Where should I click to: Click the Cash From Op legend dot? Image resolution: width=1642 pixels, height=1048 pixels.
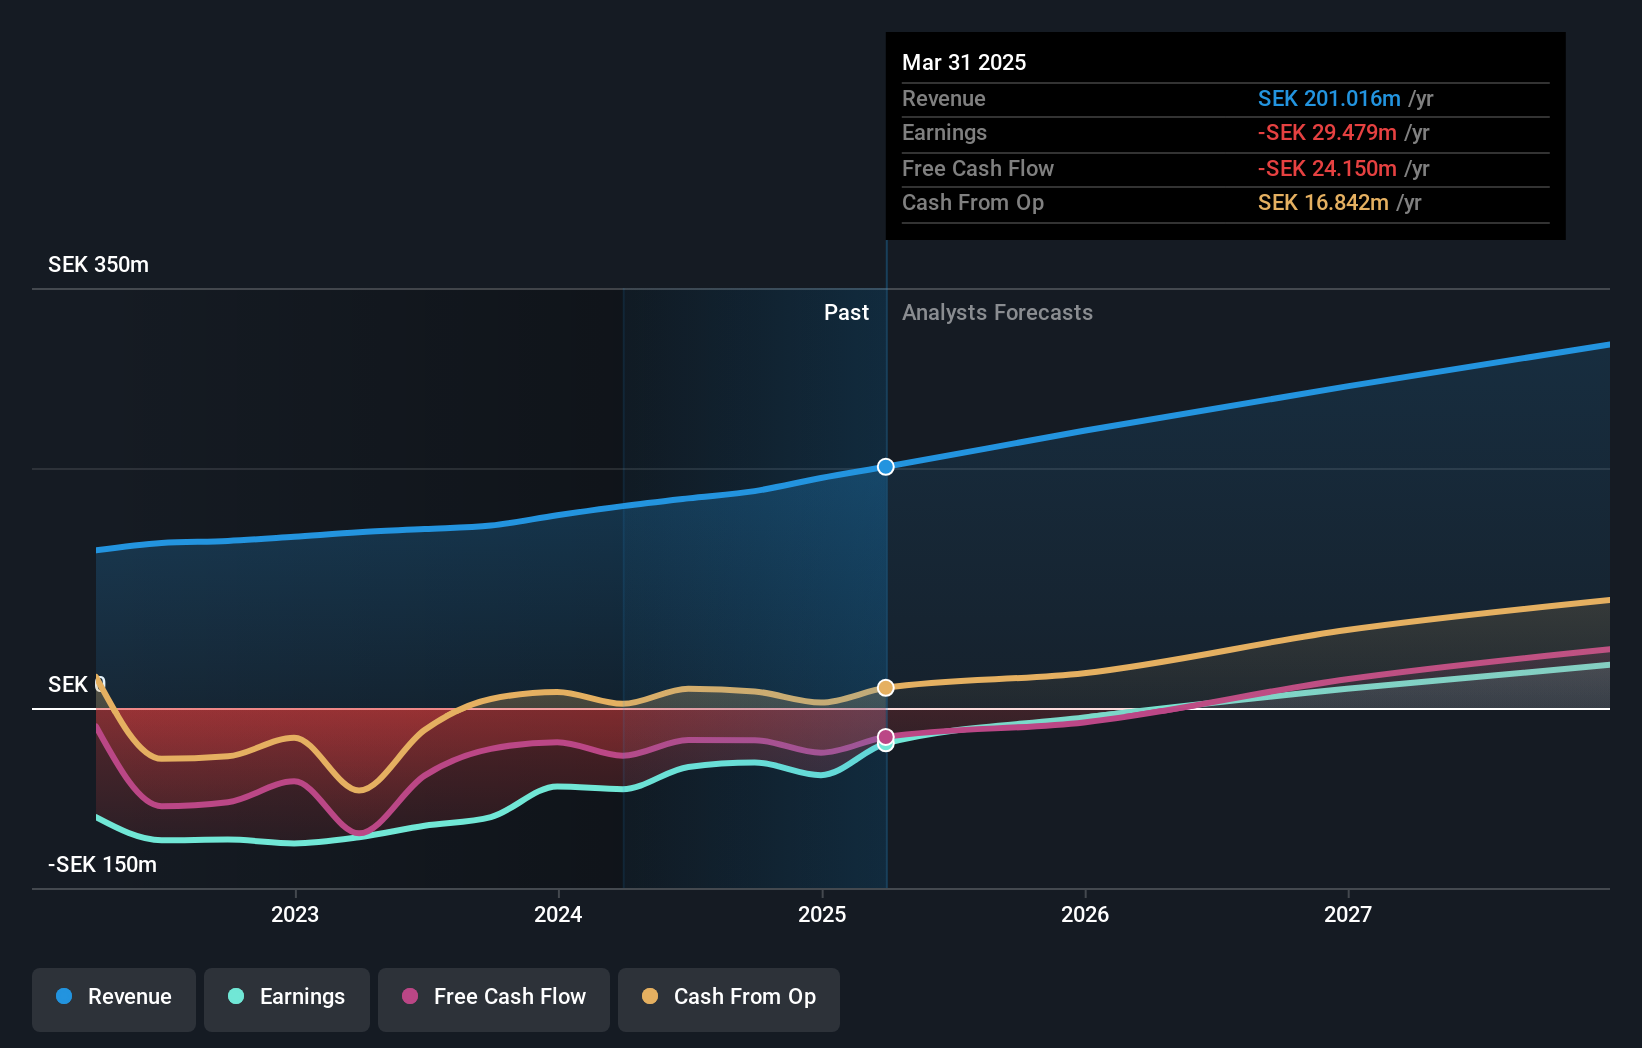[651, 997]
